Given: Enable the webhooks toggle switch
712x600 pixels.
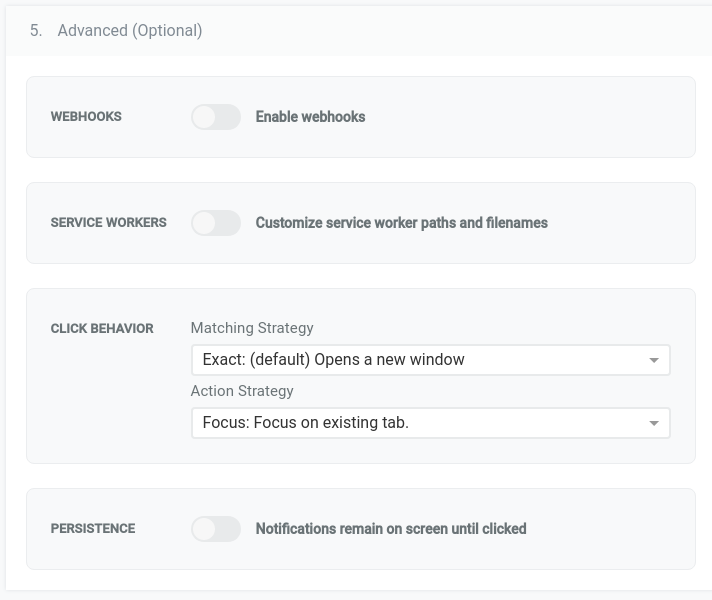Looking at the screenshot, I should (x=216, y=117).
